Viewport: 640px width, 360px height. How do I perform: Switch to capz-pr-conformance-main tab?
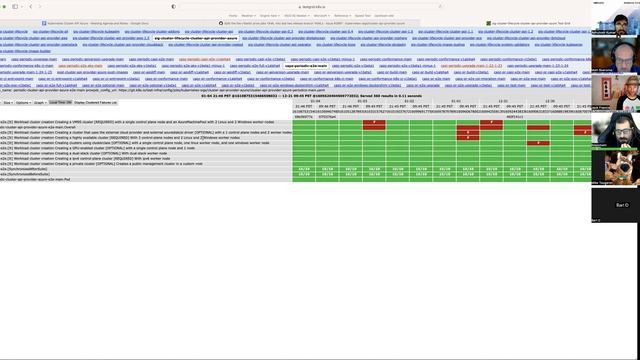[x=166, y=79]
